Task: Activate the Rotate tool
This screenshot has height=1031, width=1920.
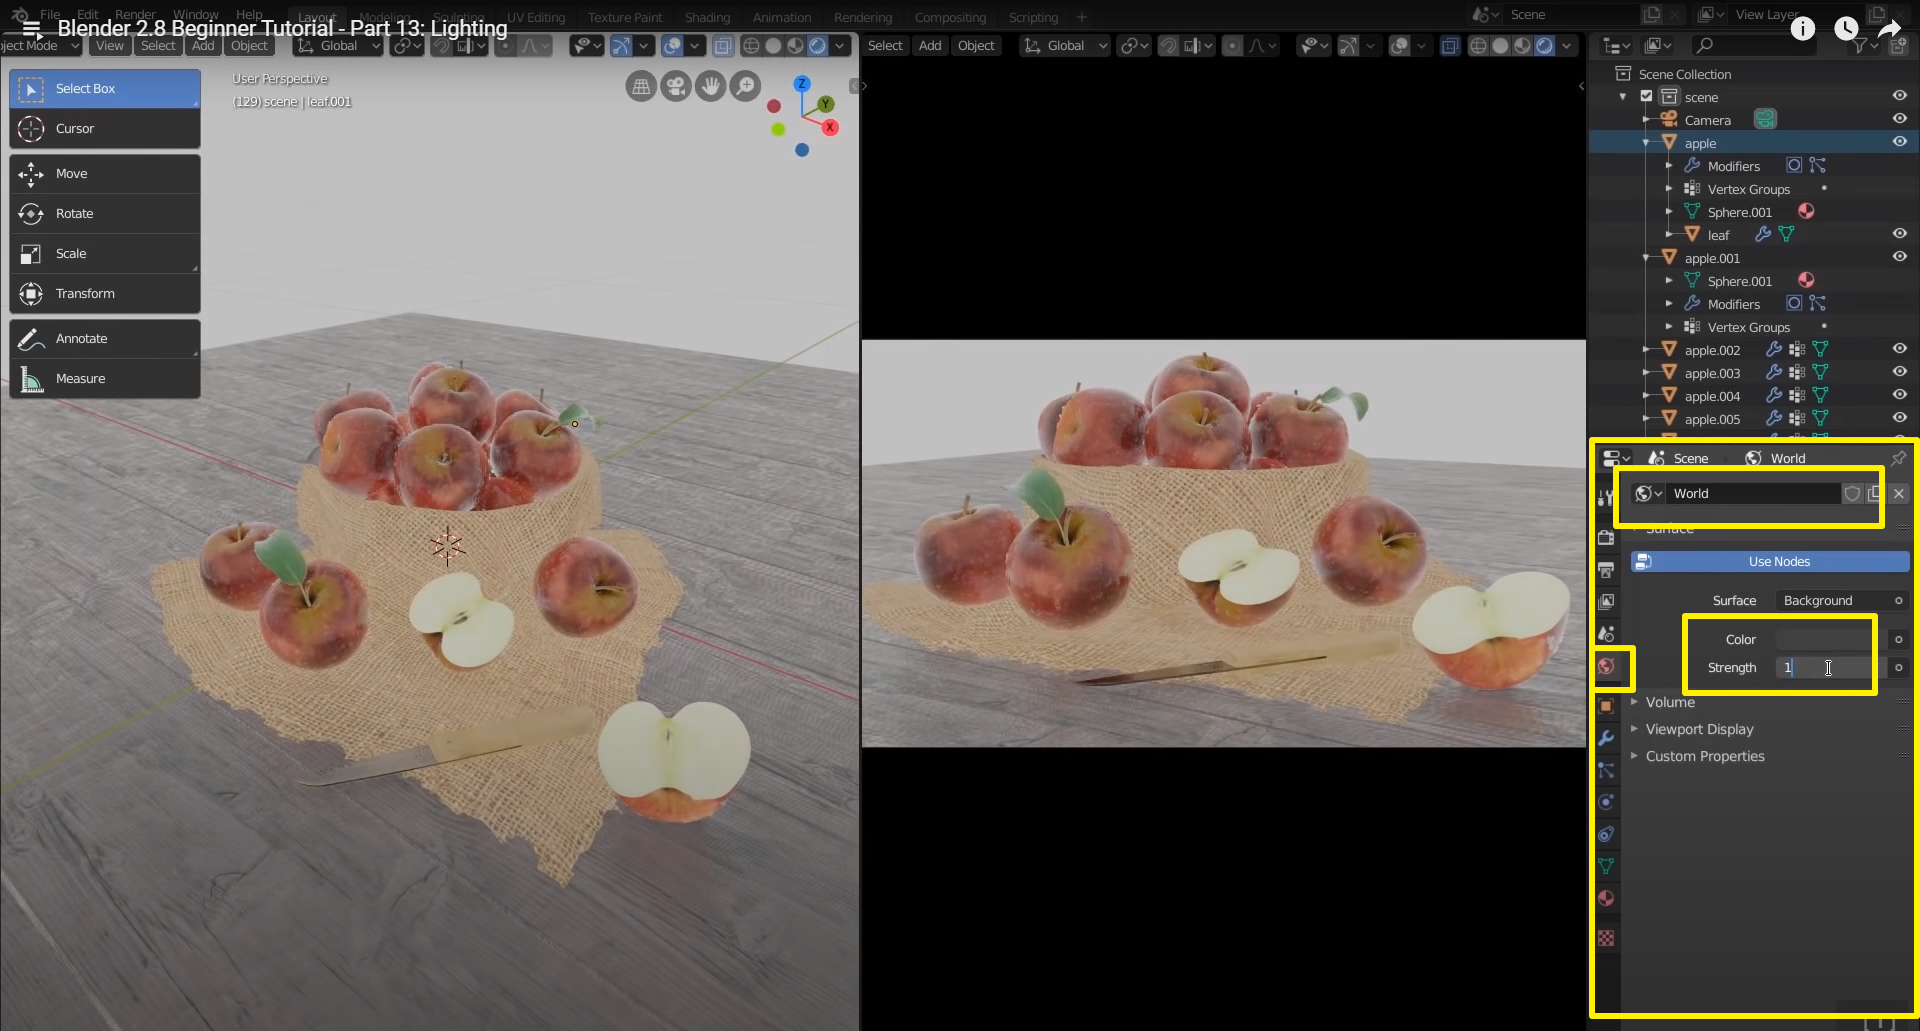Action: (105, 214)
